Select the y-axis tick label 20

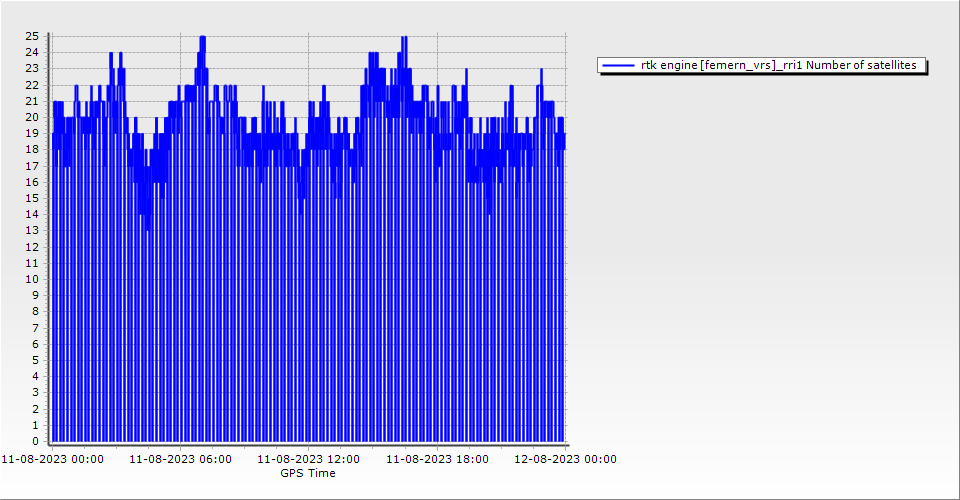coord(32,117)
